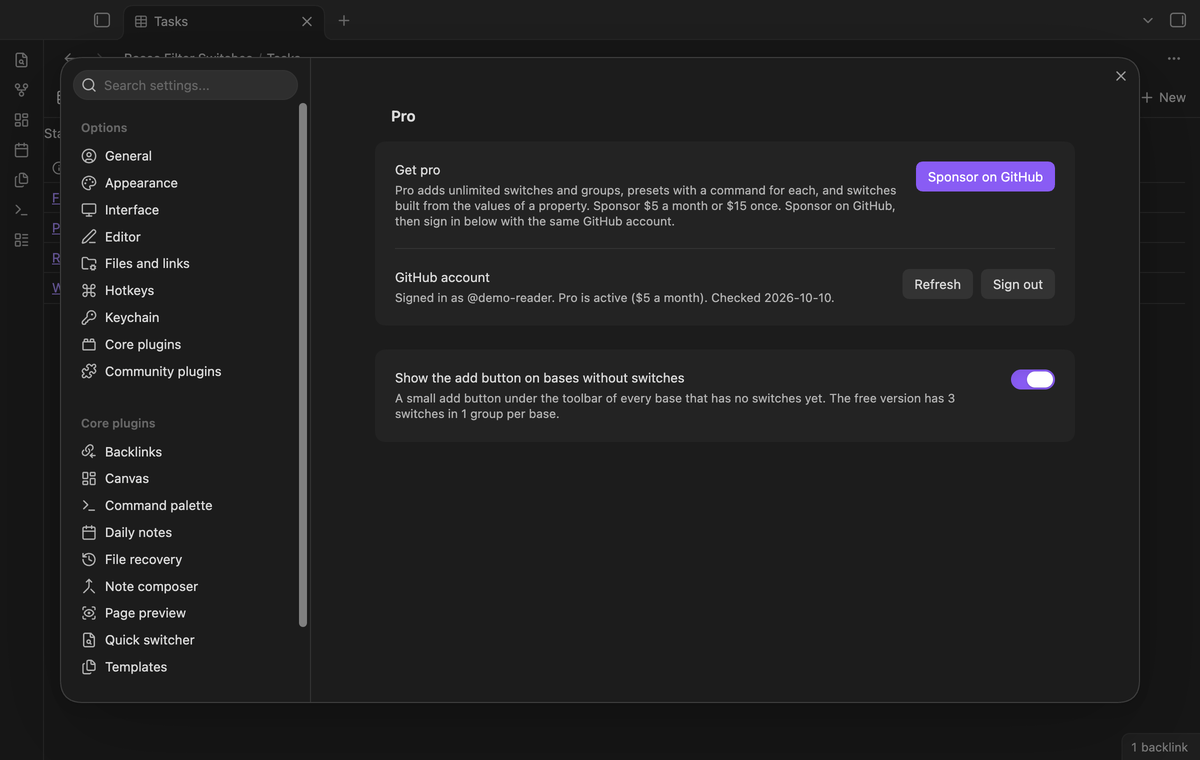Toggle the right sidebar icon
The height and width of the screenshot is (760, 1200).
[1177, 20]
